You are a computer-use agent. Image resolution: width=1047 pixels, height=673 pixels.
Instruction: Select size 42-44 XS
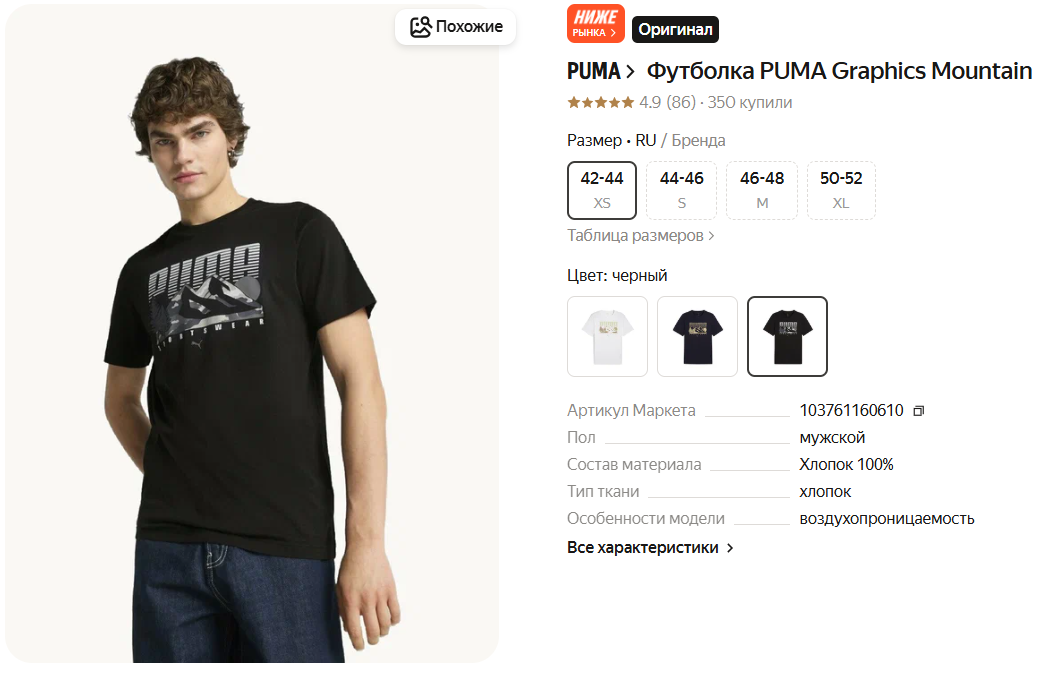tap(602, 190)
